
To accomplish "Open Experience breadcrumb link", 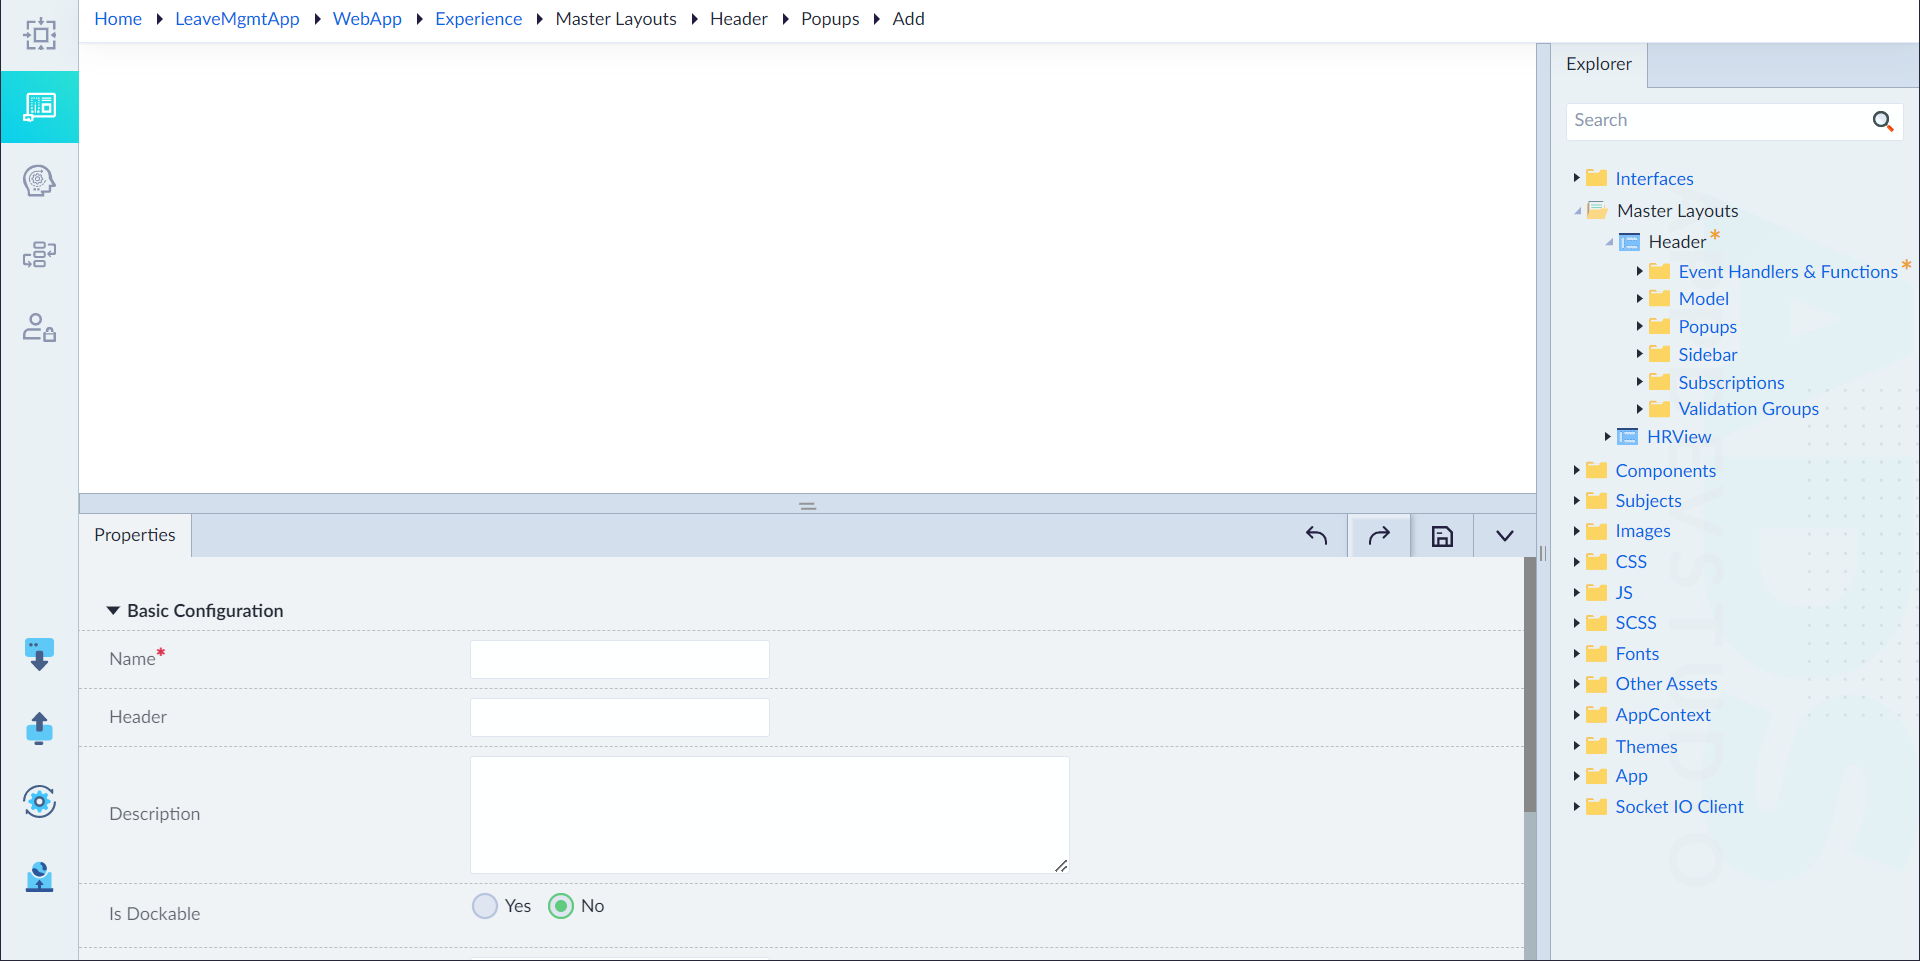I will click(x=478, y=19).
